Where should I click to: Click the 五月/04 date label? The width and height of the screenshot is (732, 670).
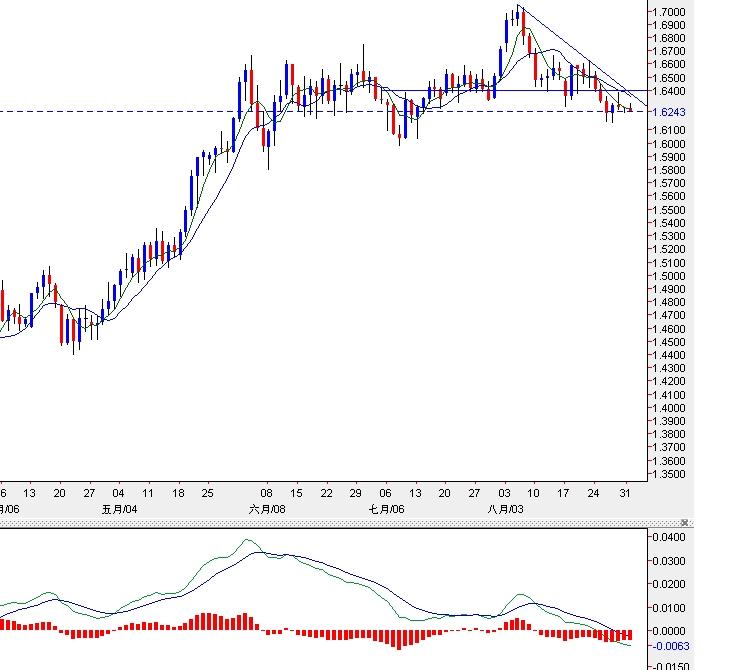point(120,509)
